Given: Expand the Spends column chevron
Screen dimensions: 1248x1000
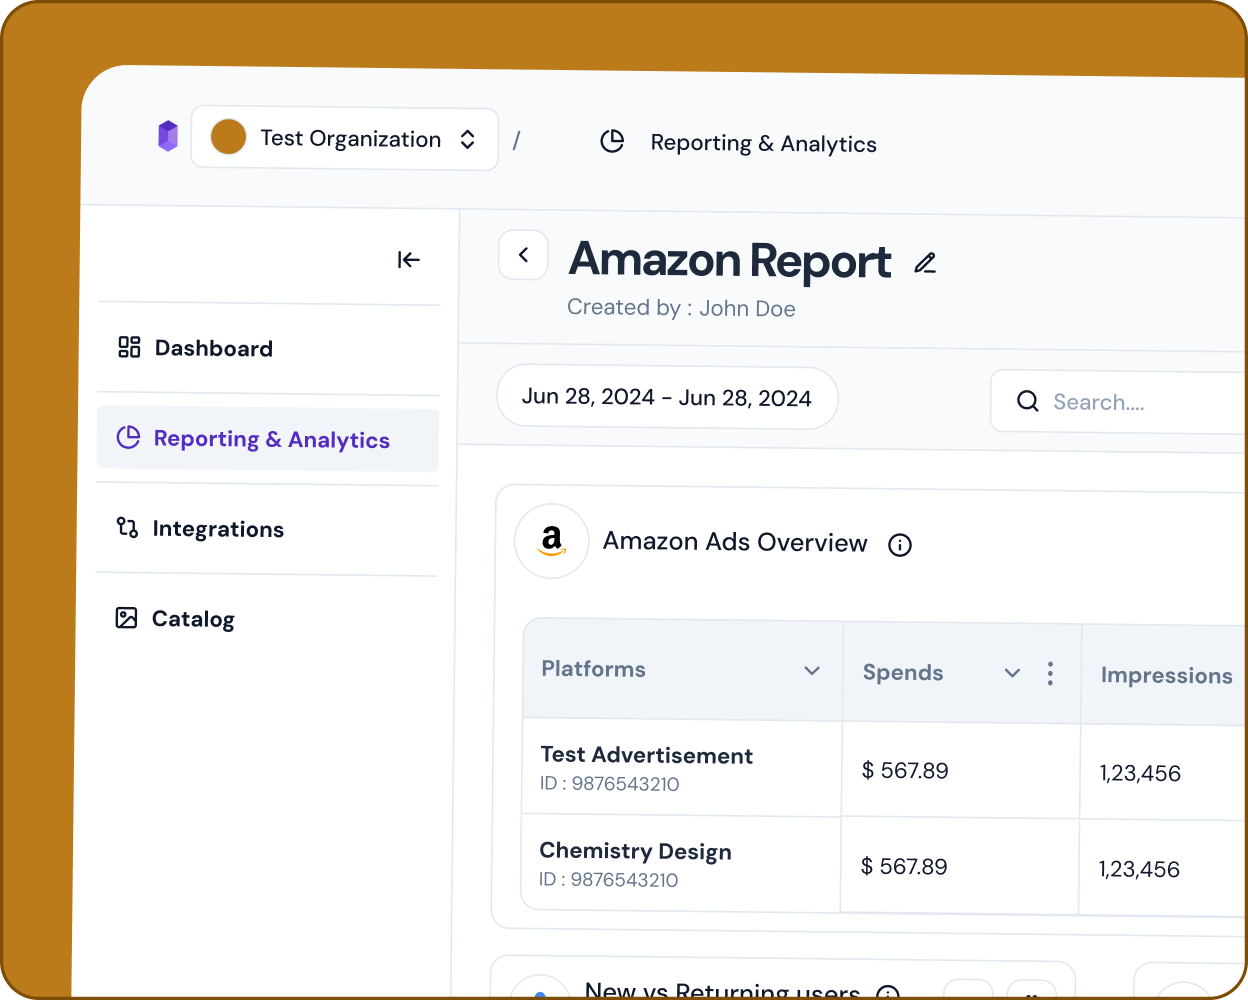Looking at the screenshot, I should [x=1012, y=673].
